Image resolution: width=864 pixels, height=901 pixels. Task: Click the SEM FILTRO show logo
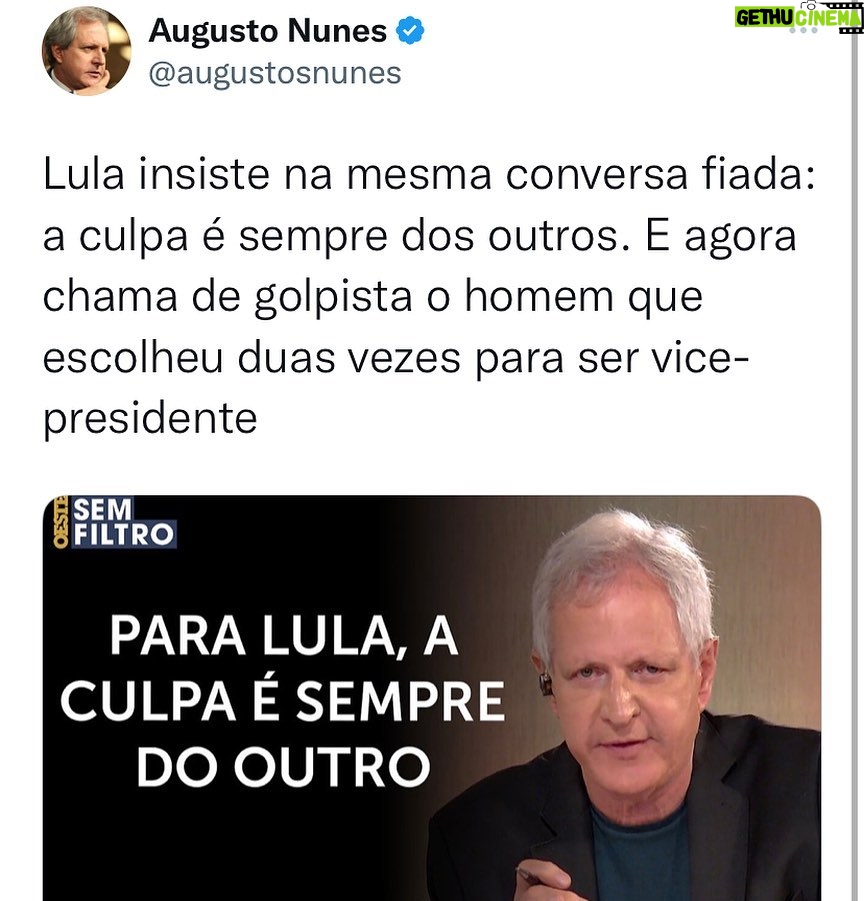[124, 522]
